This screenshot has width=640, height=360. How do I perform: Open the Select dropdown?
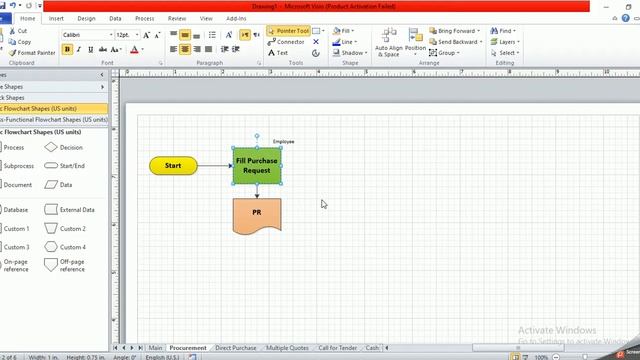[505, 53]
